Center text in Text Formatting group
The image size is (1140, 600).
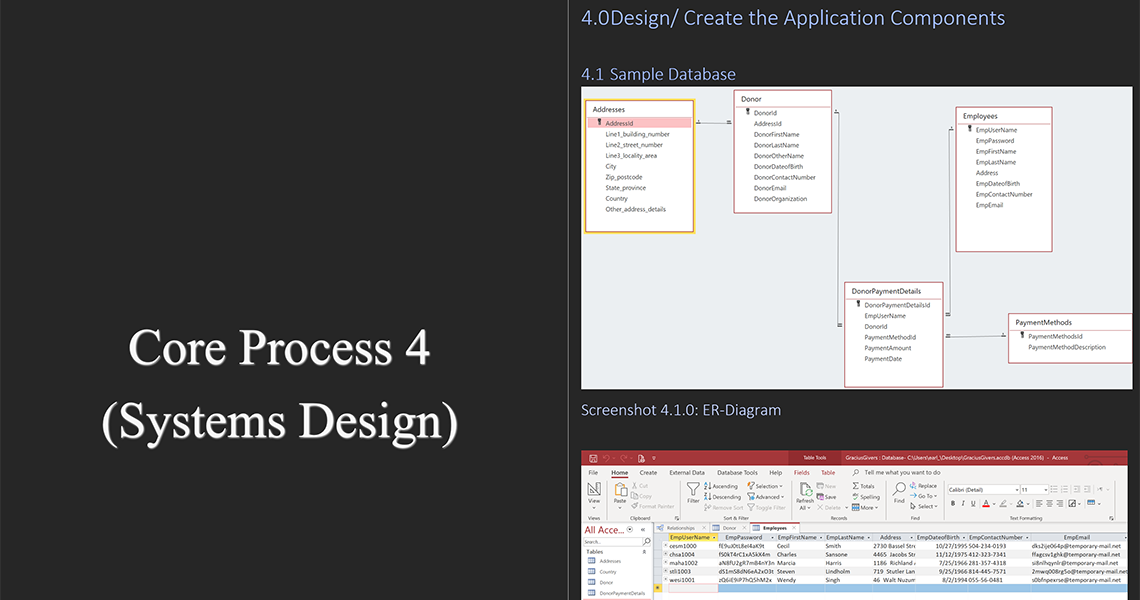(x=1049, y=503)
